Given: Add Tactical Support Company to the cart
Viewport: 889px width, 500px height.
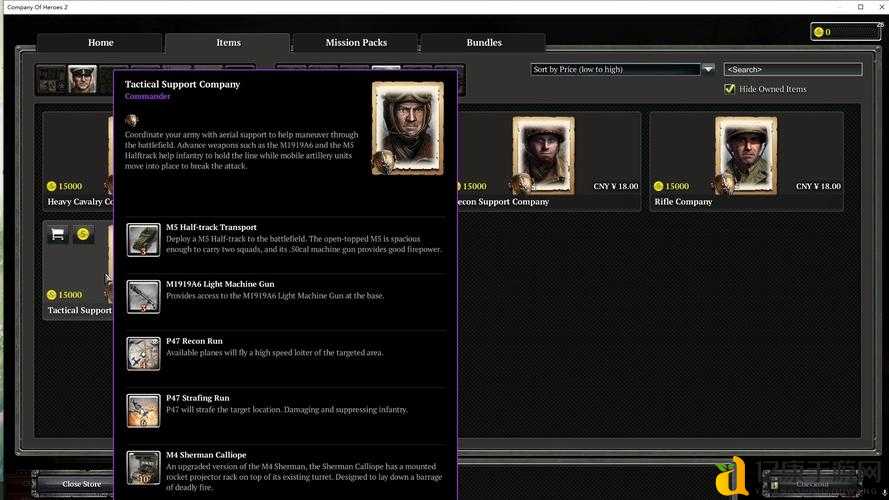Looking at the screenshot, I should 57,234.
